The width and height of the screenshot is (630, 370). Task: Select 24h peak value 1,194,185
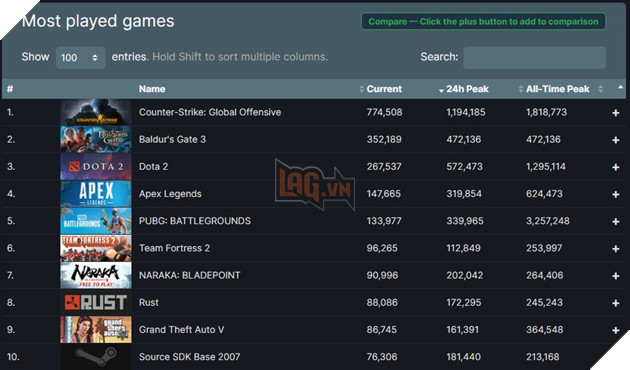click(x=466, y=112)
